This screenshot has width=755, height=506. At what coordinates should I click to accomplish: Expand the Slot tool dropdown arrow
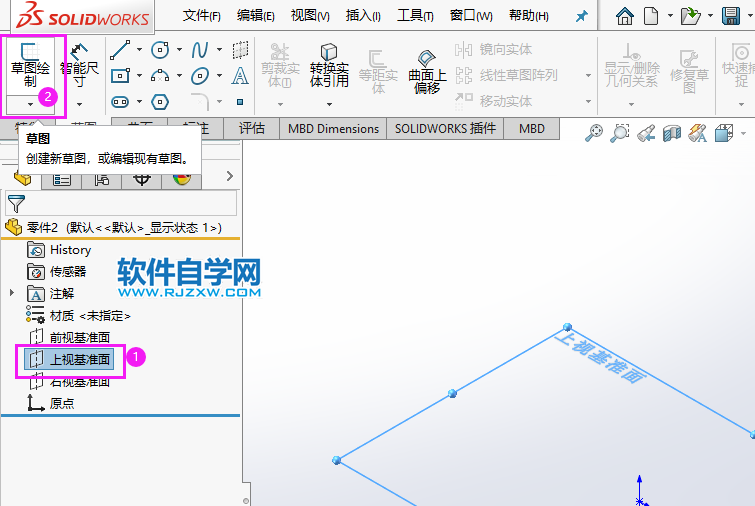[x=140, y=102]
